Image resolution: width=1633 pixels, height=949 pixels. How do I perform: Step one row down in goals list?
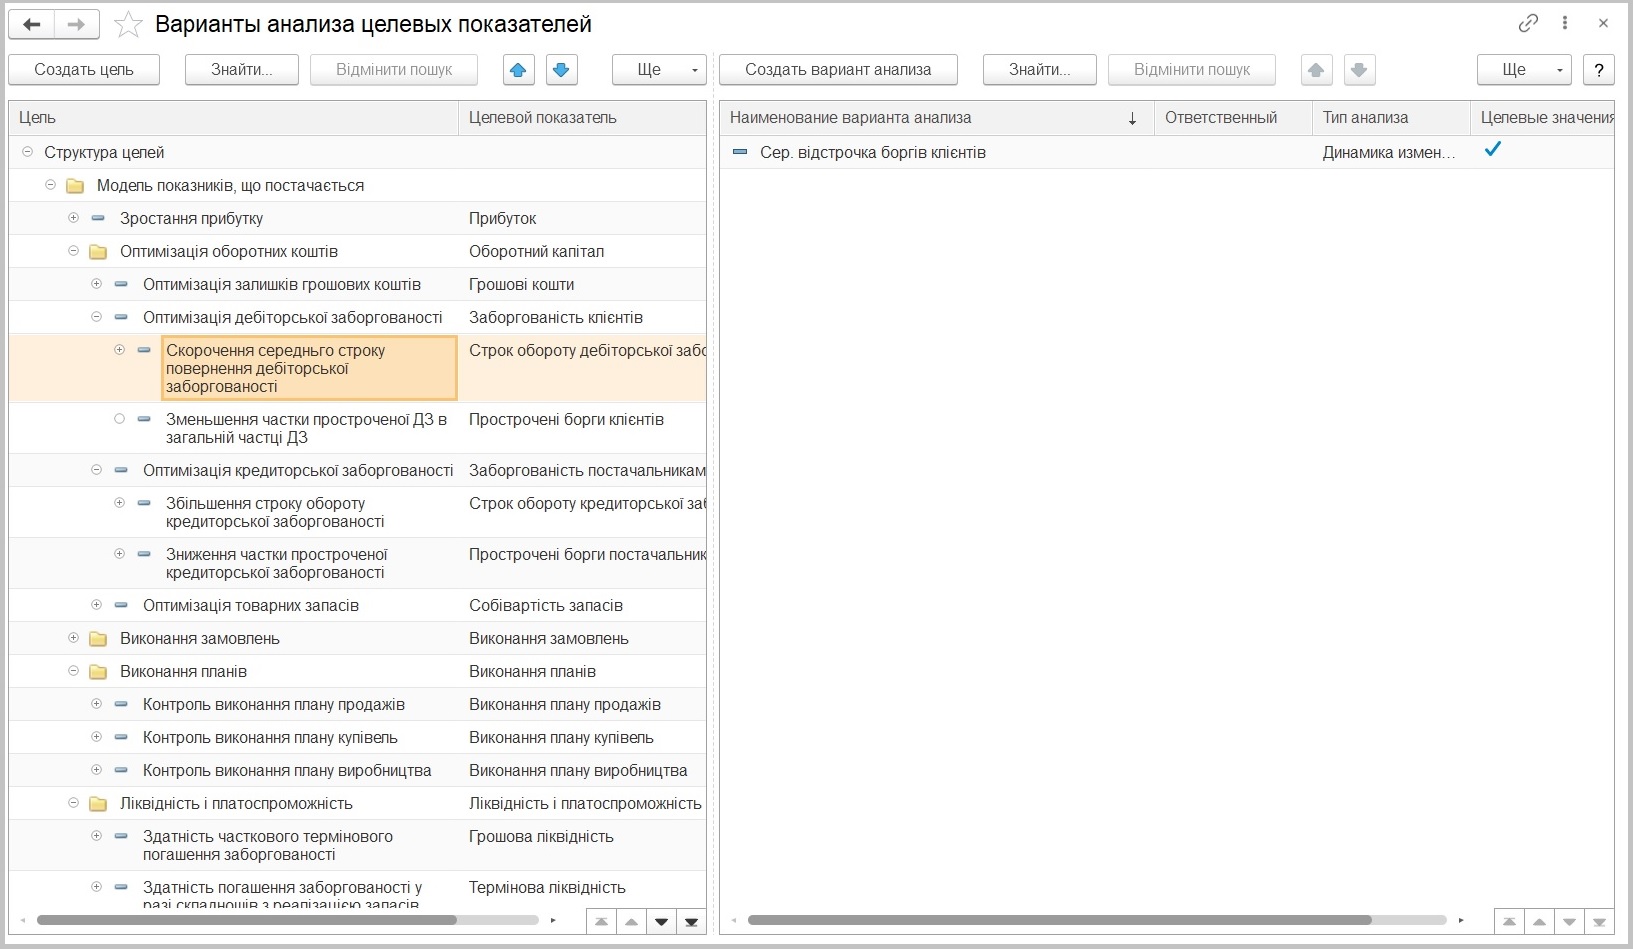coord(661,921)
